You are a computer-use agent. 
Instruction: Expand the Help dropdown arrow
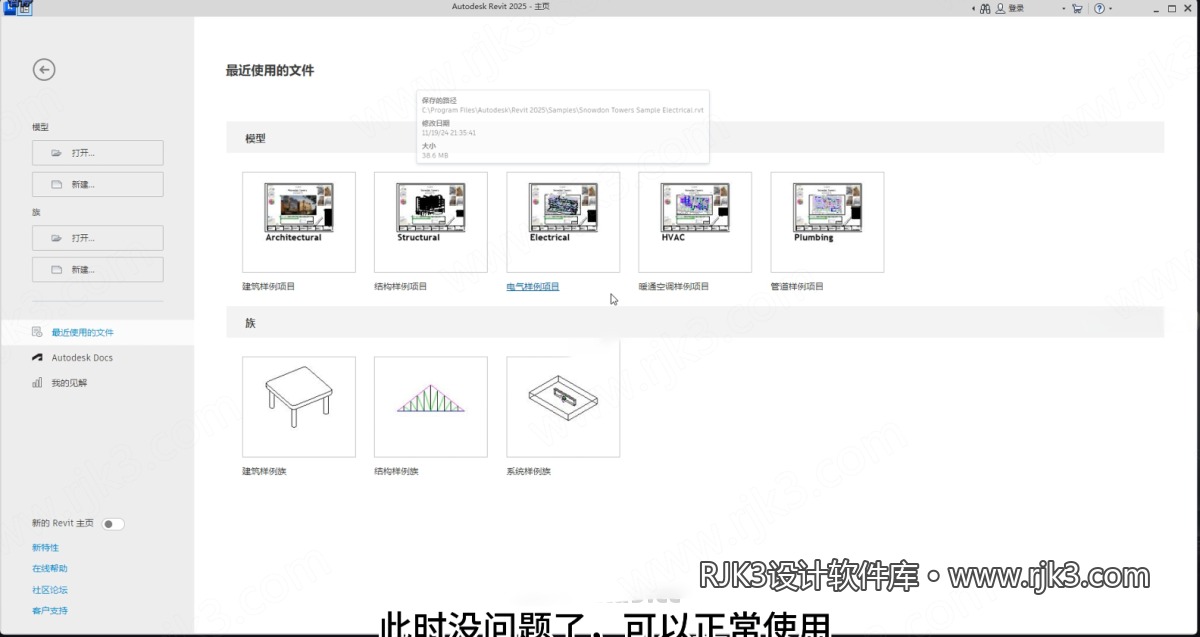click(x=1111, y=8)
